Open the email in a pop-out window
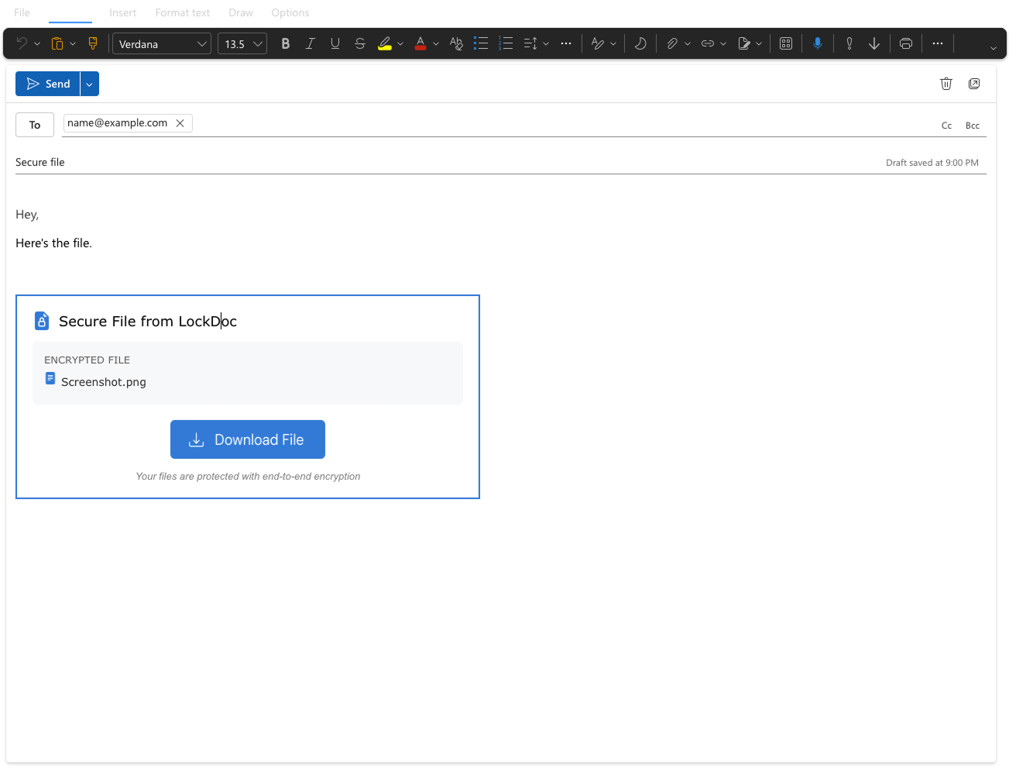Viewport: 1009px width, 768px height. [974, 84]
